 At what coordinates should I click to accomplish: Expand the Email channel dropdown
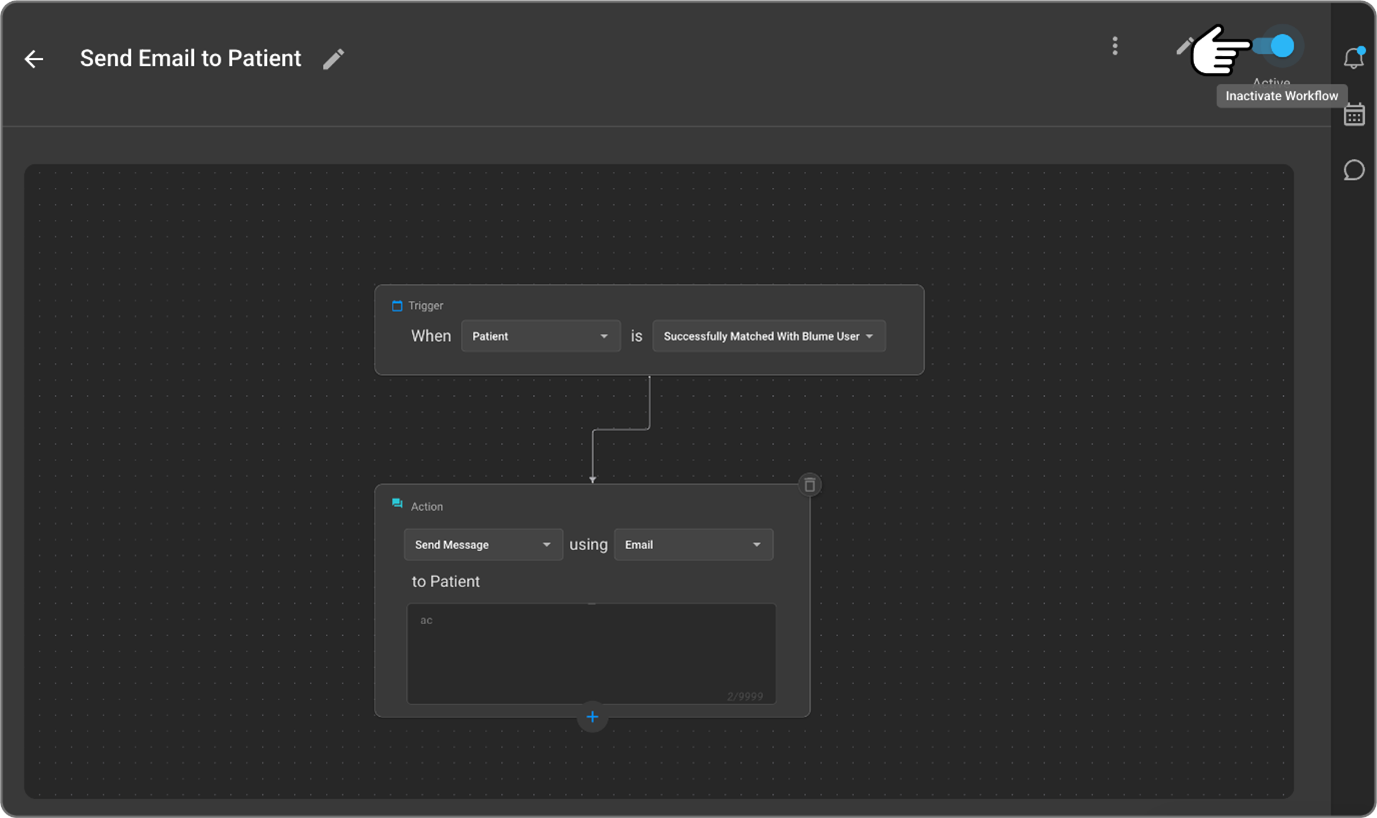(x=693, y=545)
